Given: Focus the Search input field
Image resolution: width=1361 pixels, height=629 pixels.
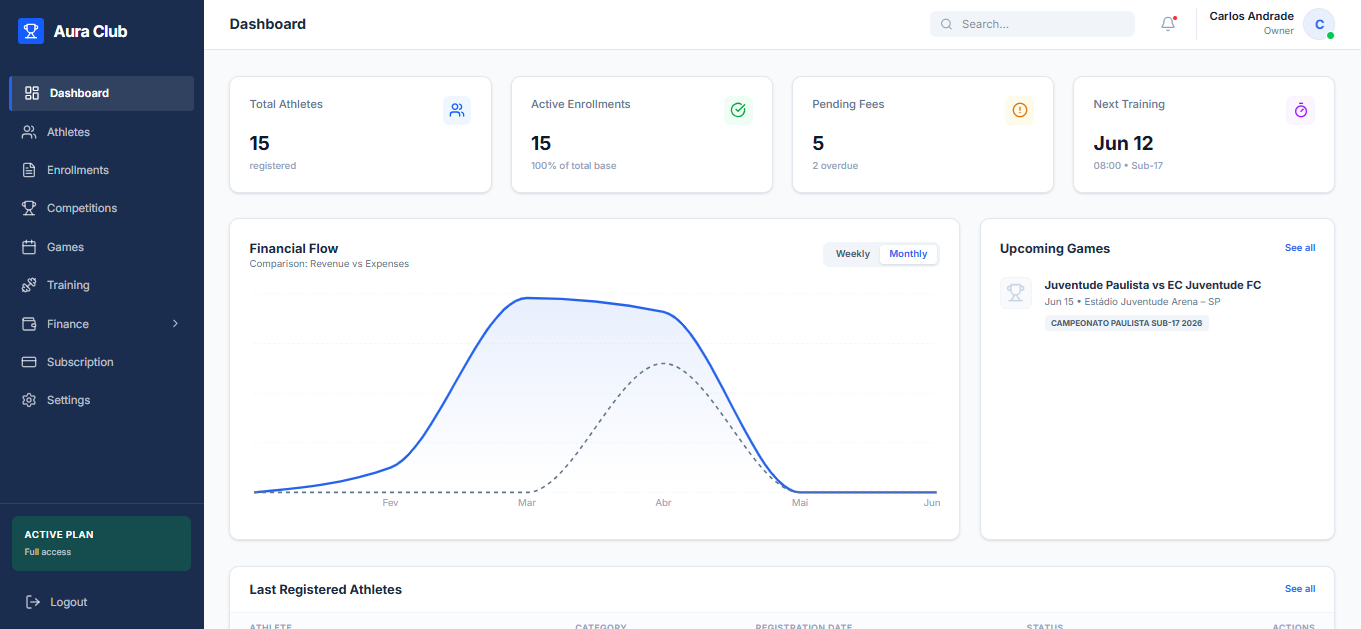Looking at the screenshot, I should point(1032,24).
